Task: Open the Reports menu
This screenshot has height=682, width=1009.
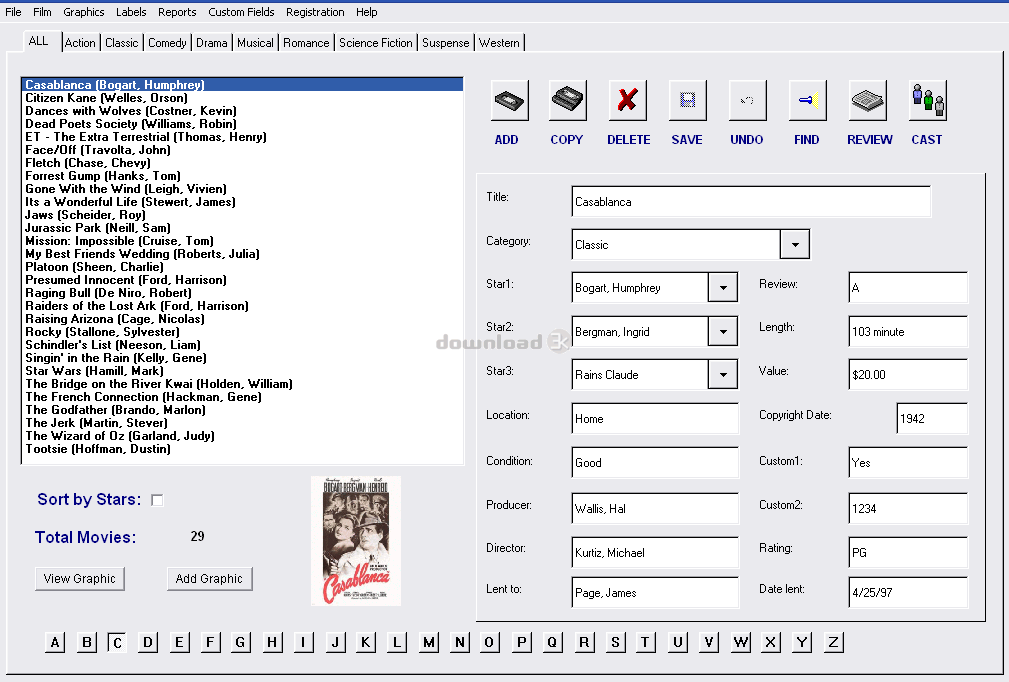Action: click(x=177, y=12)
